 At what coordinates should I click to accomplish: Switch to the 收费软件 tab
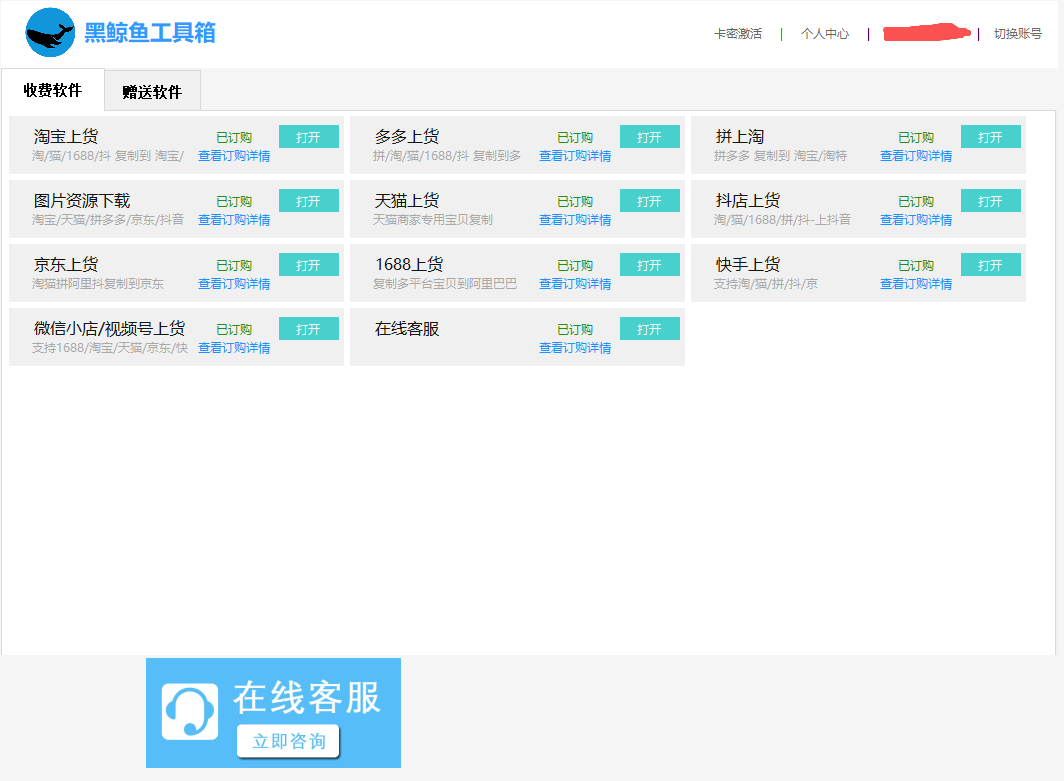pyautogui.click(x=53, y=90)
